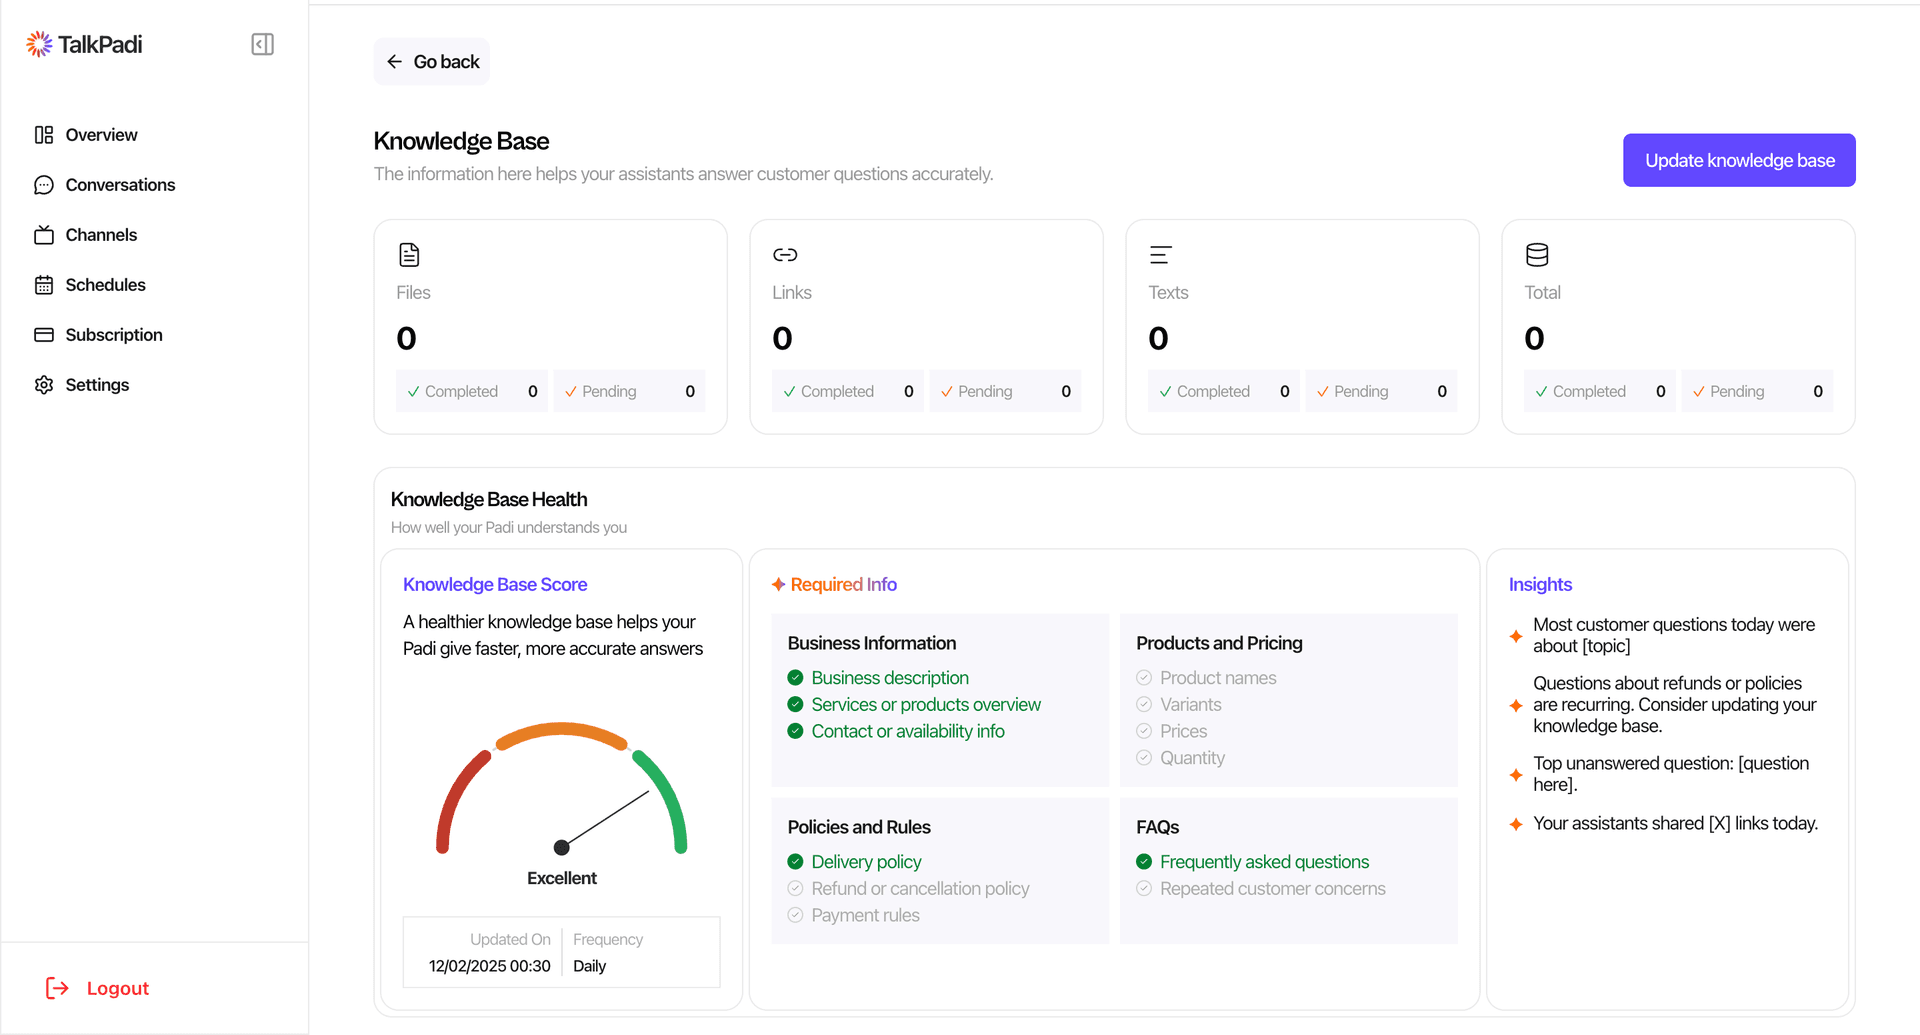
Task: Click the Files document icon
Action: (409, 255)
